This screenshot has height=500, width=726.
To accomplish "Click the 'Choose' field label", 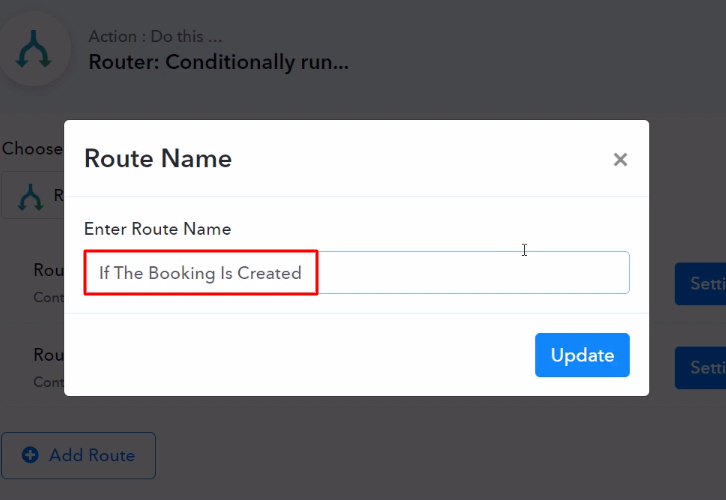I will (x=32, y=149).
